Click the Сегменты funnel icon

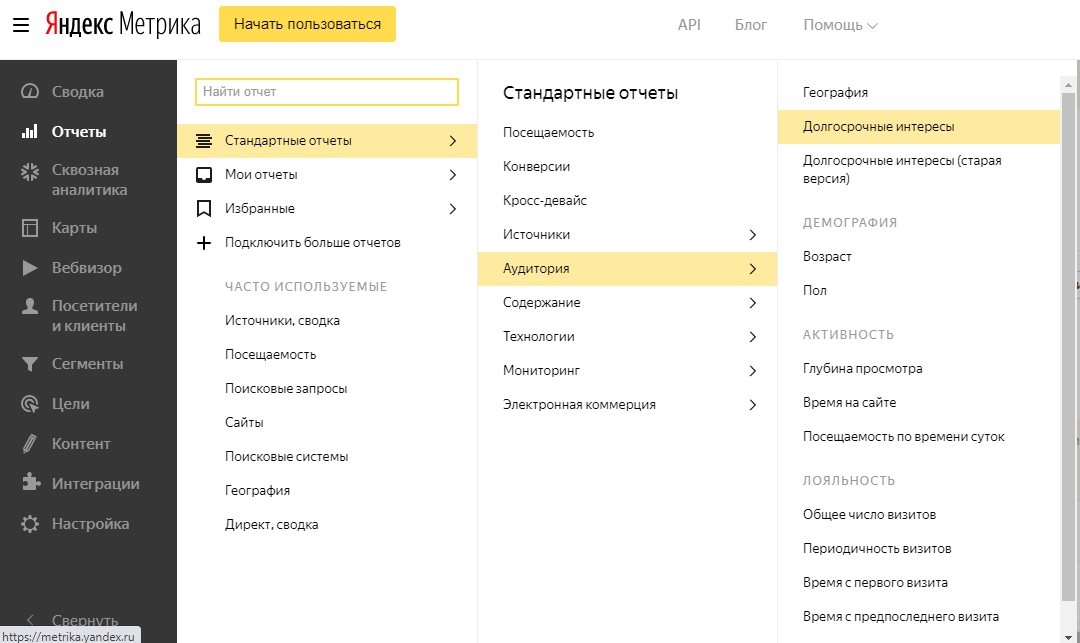coord(30,363)
